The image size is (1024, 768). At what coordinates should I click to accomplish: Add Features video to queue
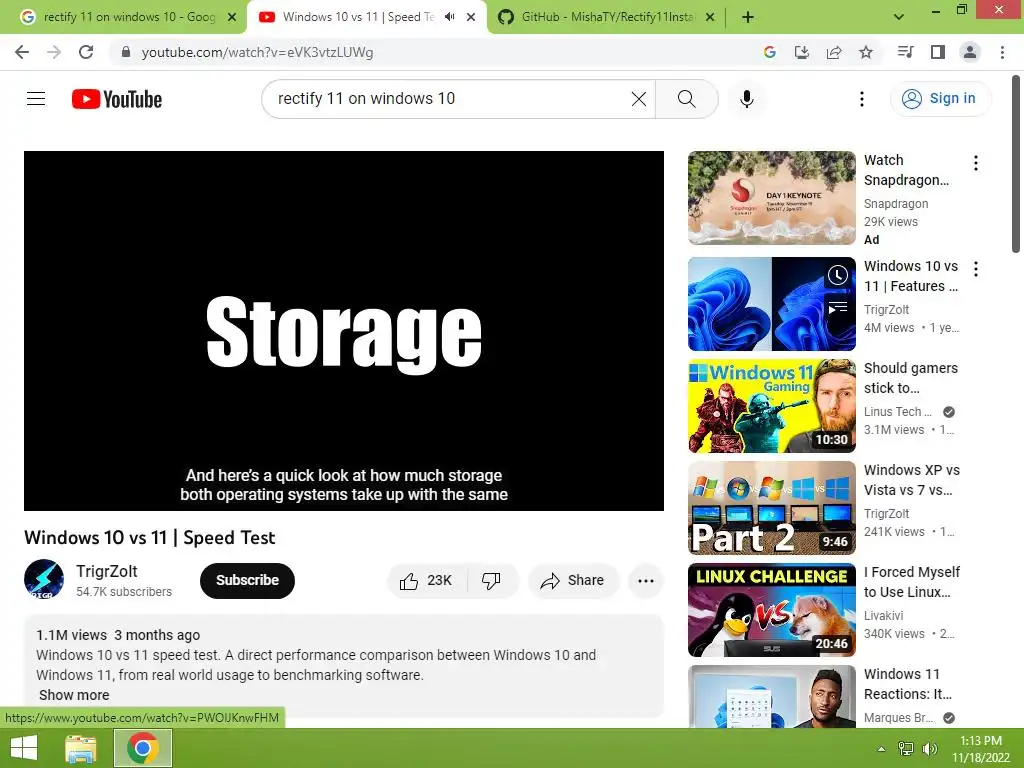tap(838, 308)
